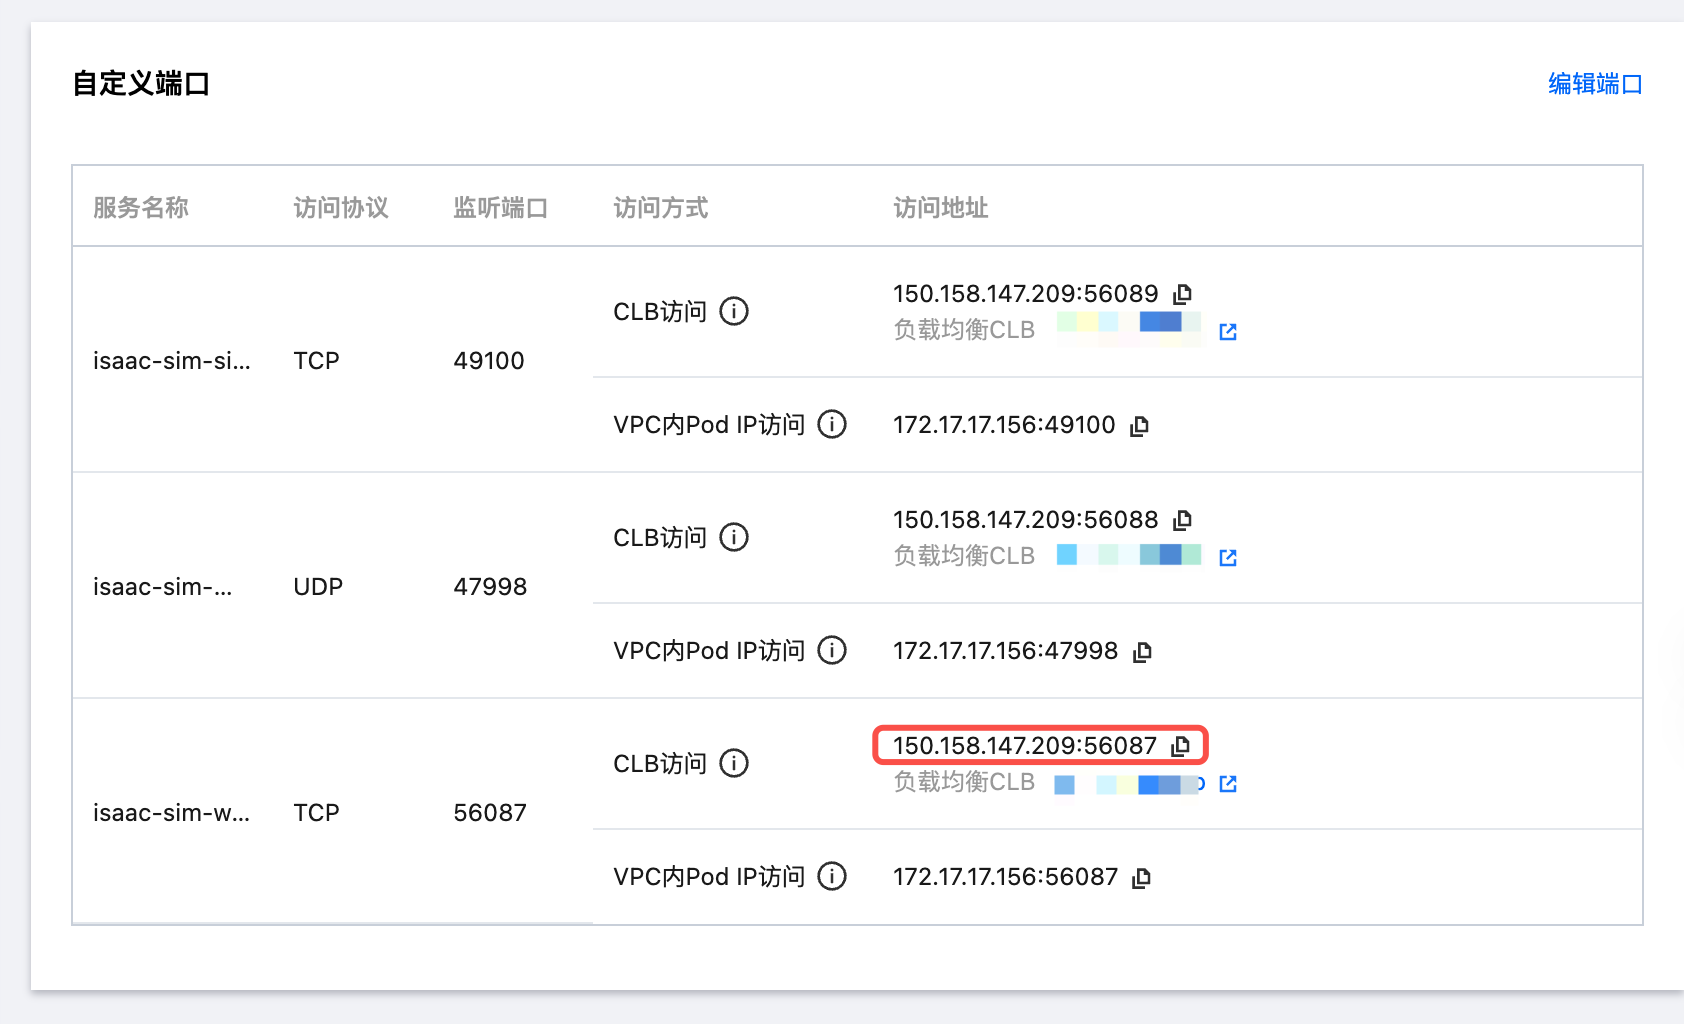The width and height of the screenshot is (1684, 1024).
Task: Copy Pod IP address 172.17.17.156:47998
Action: coord(1142,652)
